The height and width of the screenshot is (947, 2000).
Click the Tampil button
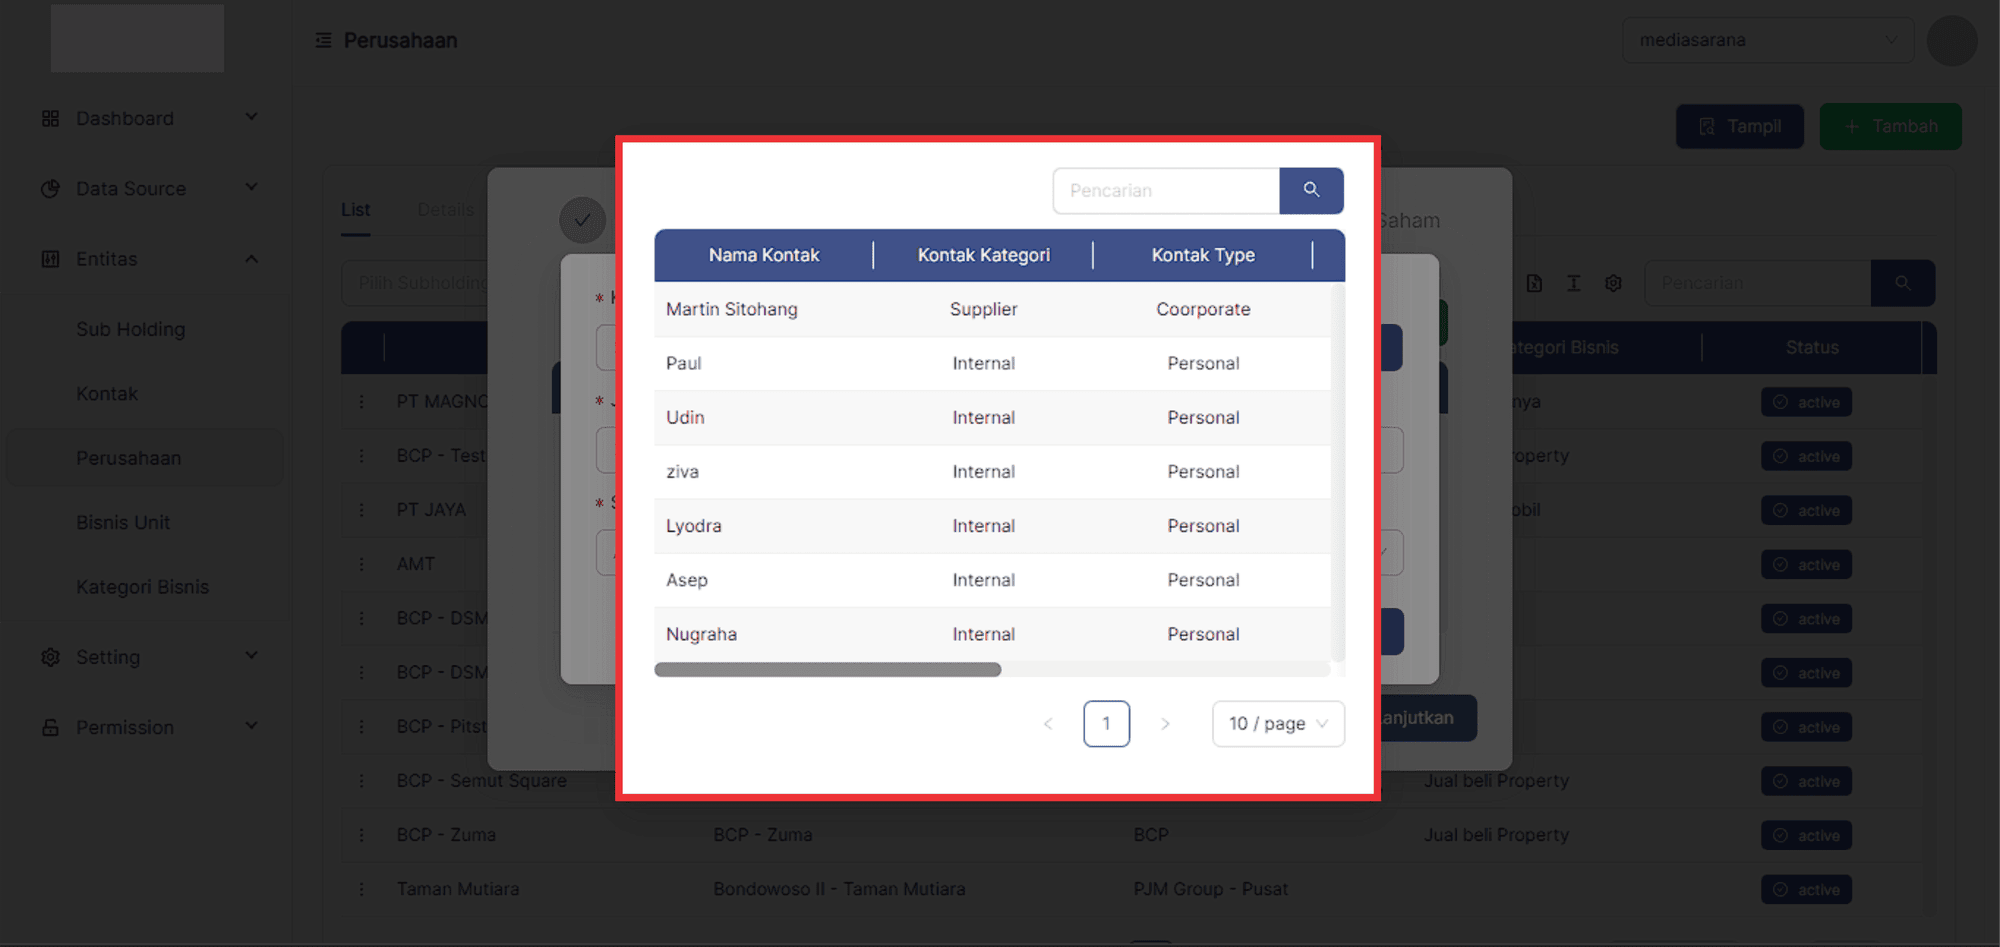1739,127
